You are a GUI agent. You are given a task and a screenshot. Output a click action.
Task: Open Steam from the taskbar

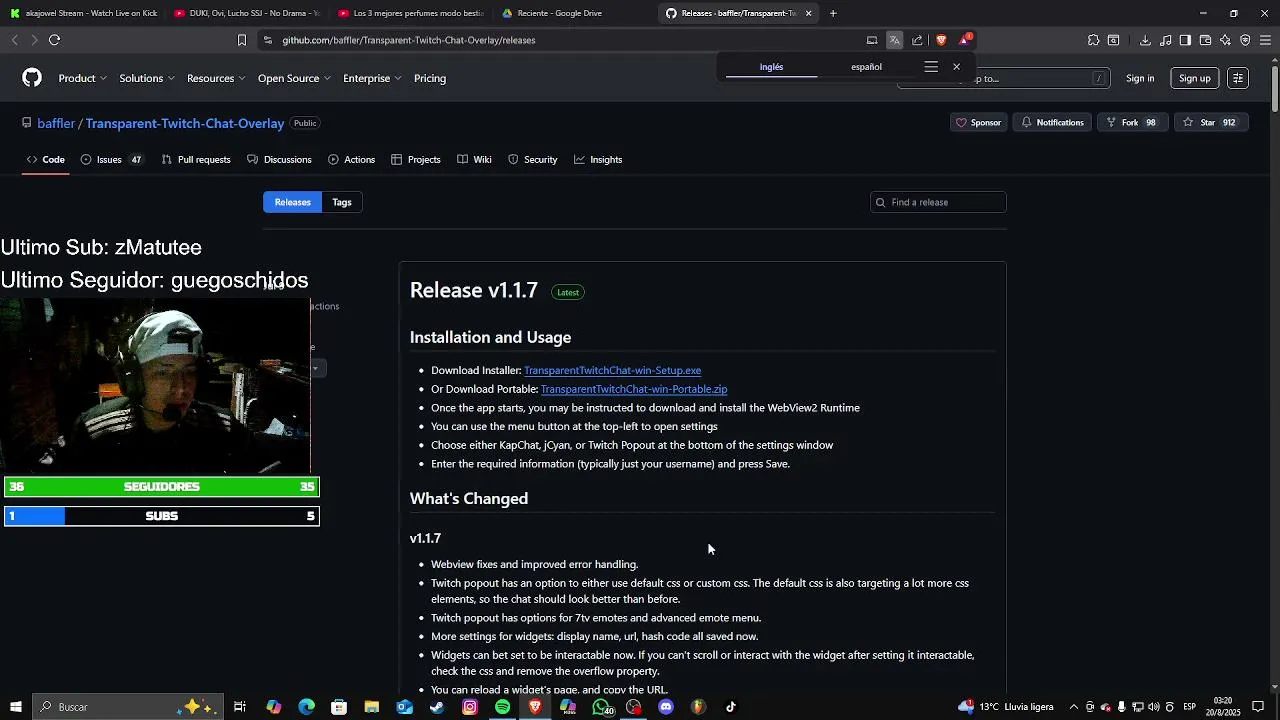[437, 707]
